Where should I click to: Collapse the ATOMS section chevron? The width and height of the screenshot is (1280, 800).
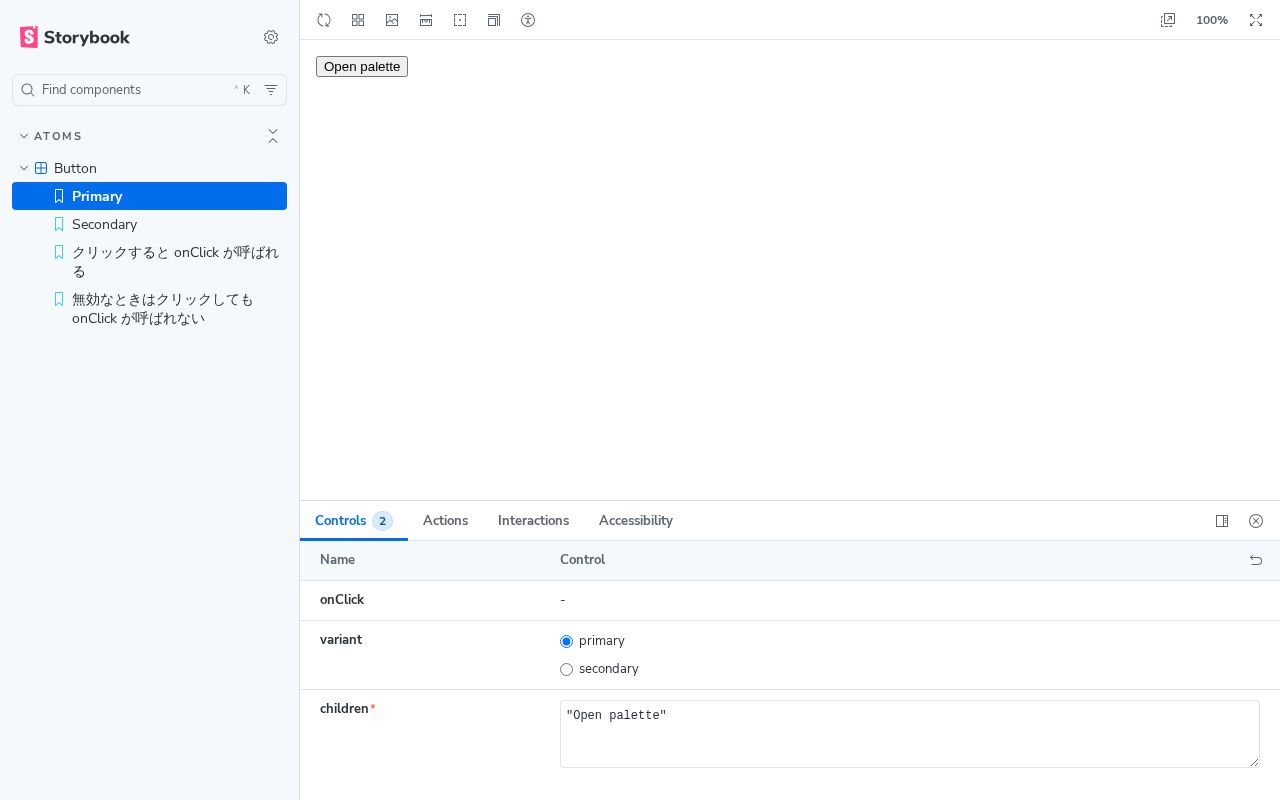tap(24, 136)
